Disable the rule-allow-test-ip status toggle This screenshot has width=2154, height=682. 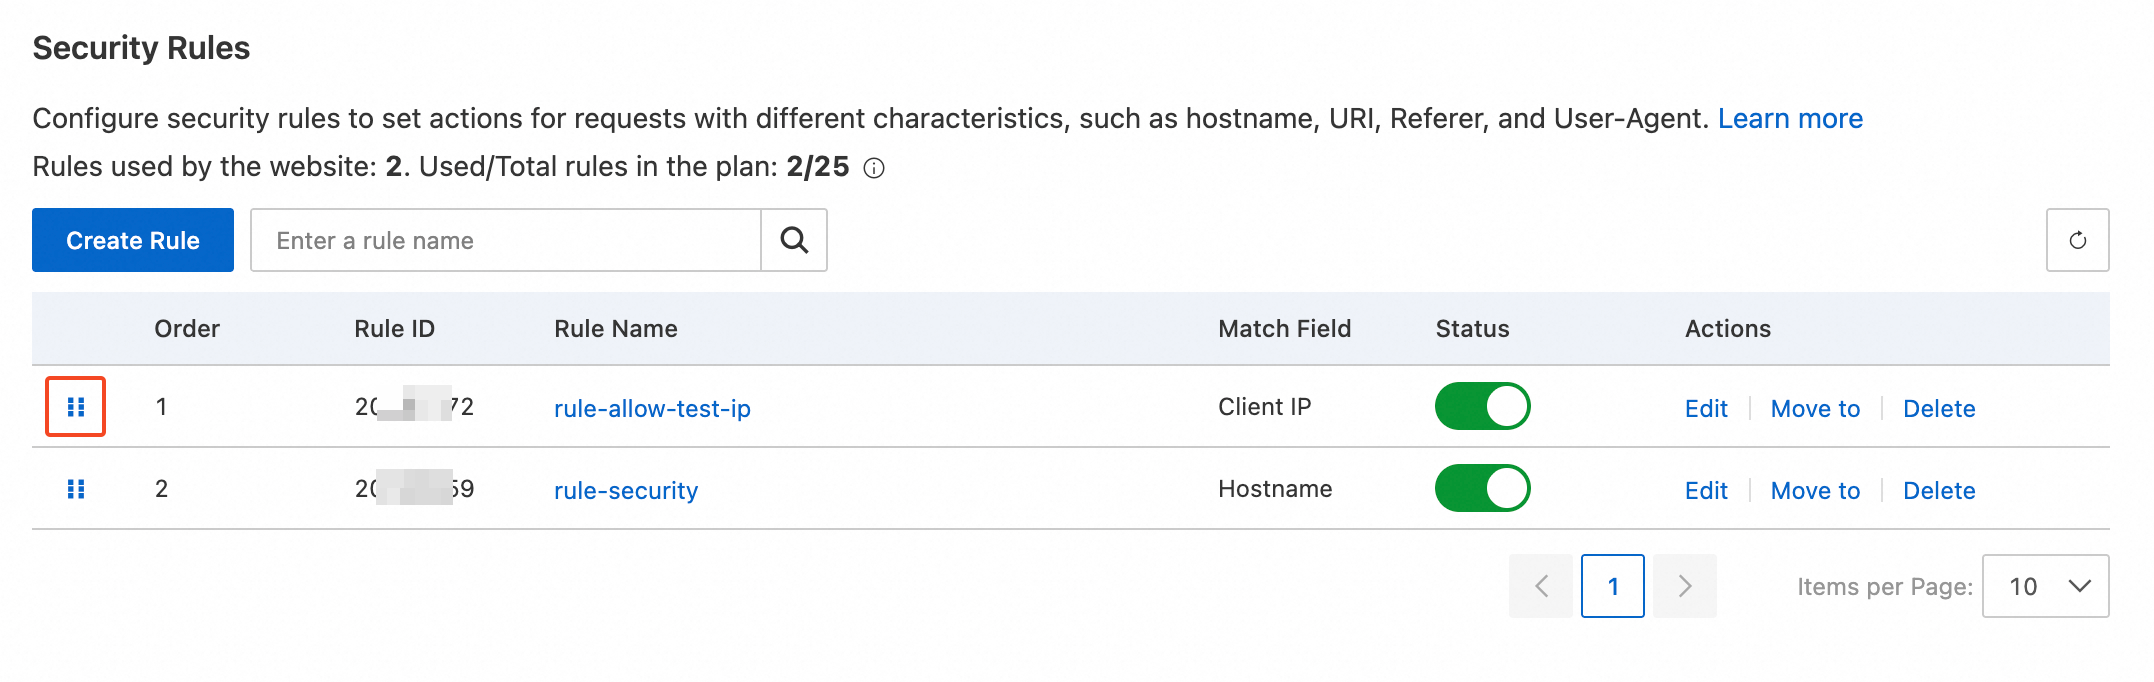(x=1482, y=407)
